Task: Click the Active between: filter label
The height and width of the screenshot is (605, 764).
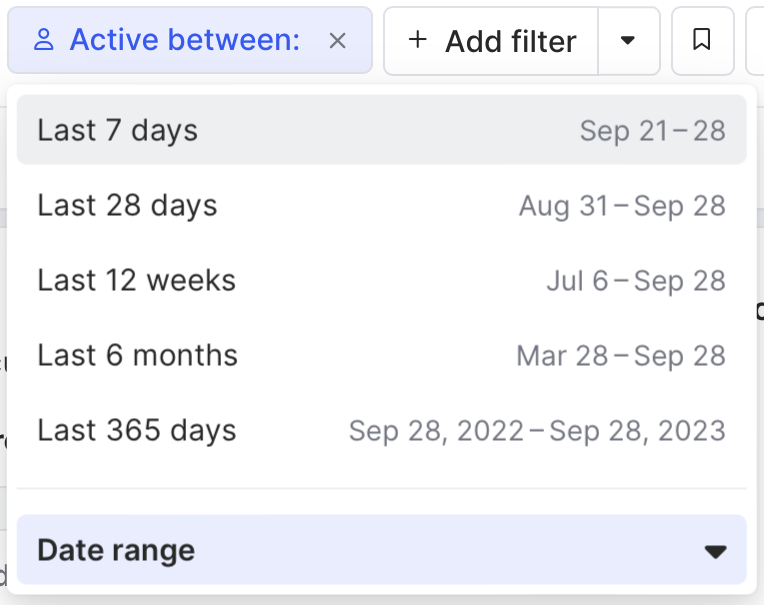Action: click(x=184, y=41)
